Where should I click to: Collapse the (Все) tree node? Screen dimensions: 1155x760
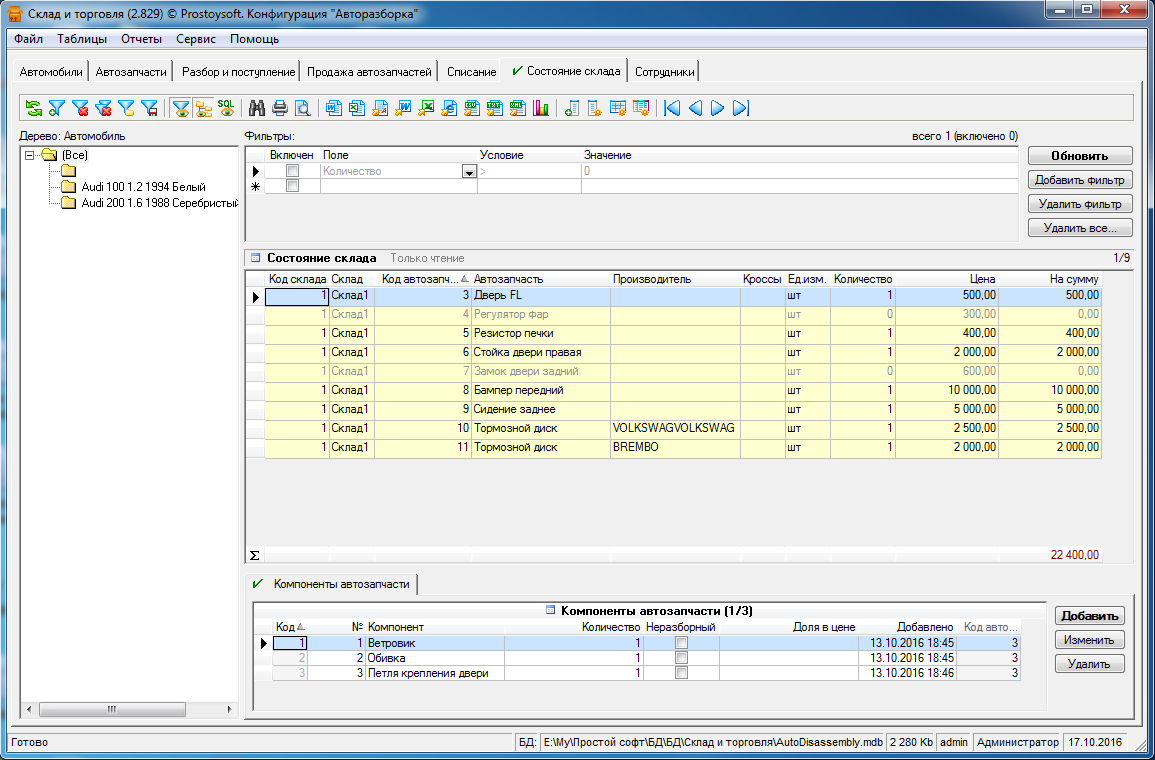[x=29, y=155]
